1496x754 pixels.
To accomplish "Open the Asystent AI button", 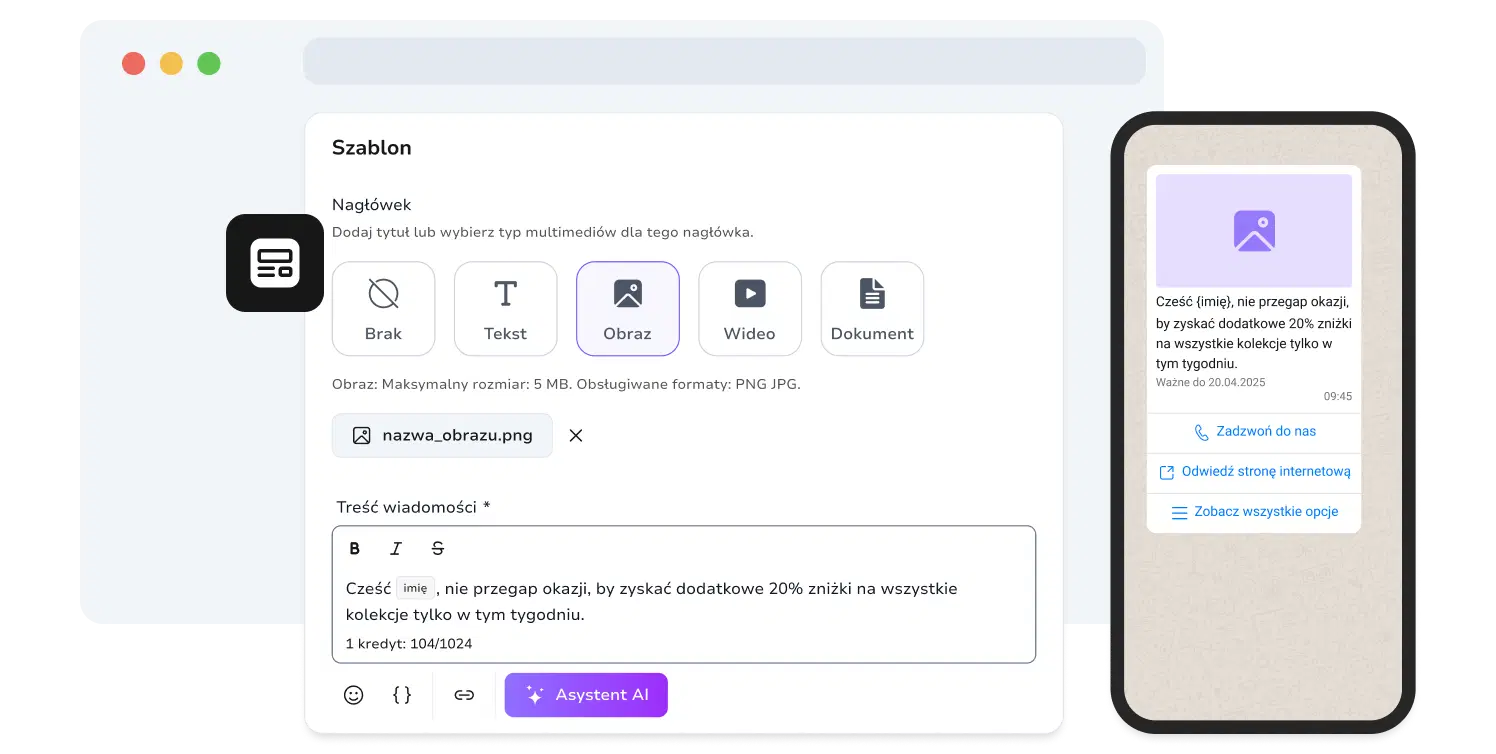I will tap(586, 695).
